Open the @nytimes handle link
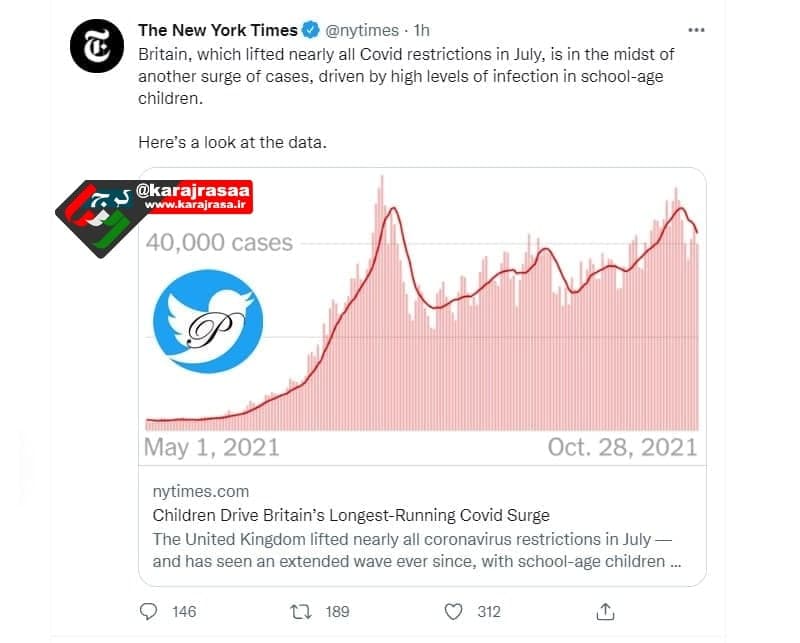Image resolution: width=800 pixels, height=643 pixels. pos(362,30)
